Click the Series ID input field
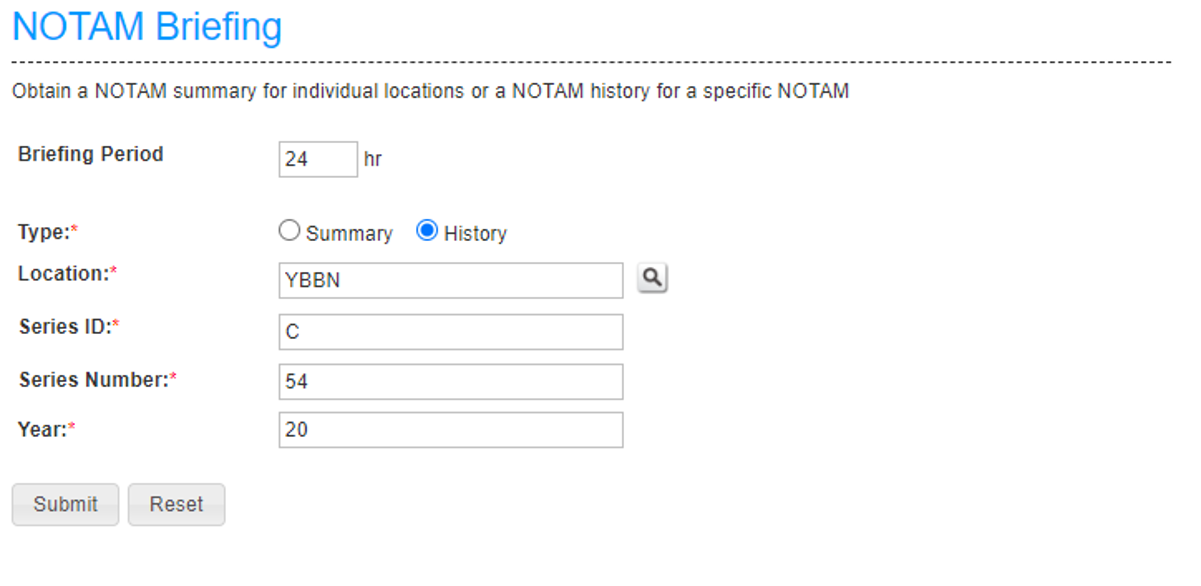The width and height of the screenshot is (1201, 586). pos(451,332)
